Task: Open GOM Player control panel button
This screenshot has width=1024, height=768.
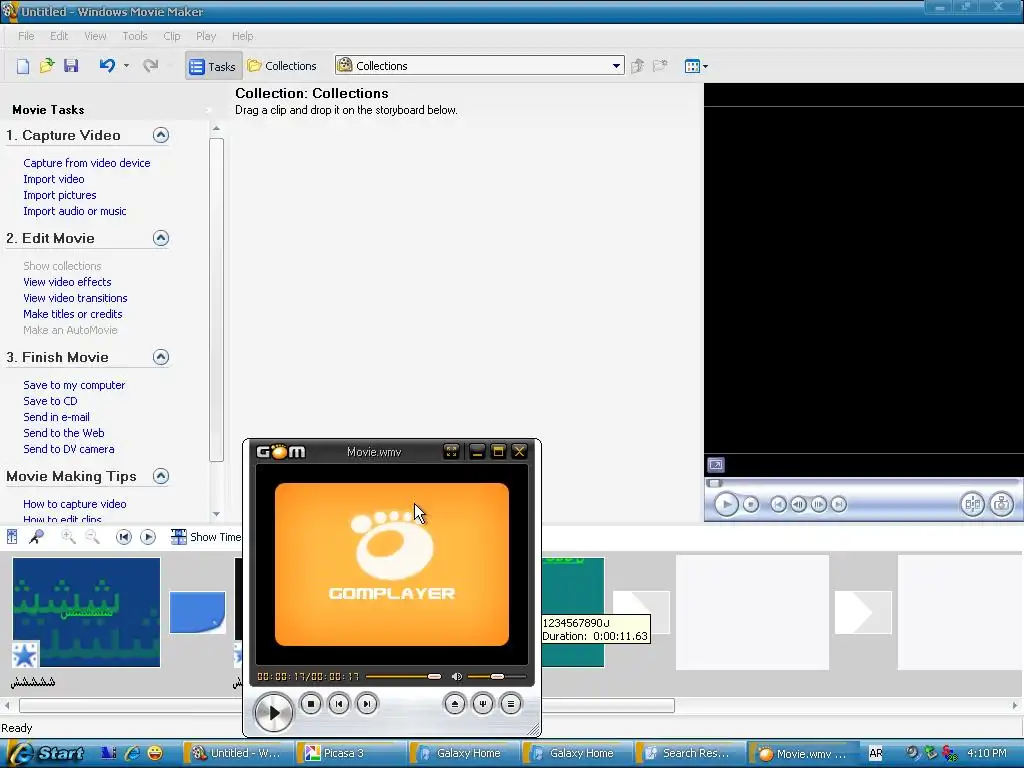Action: (x=483, y=703)
